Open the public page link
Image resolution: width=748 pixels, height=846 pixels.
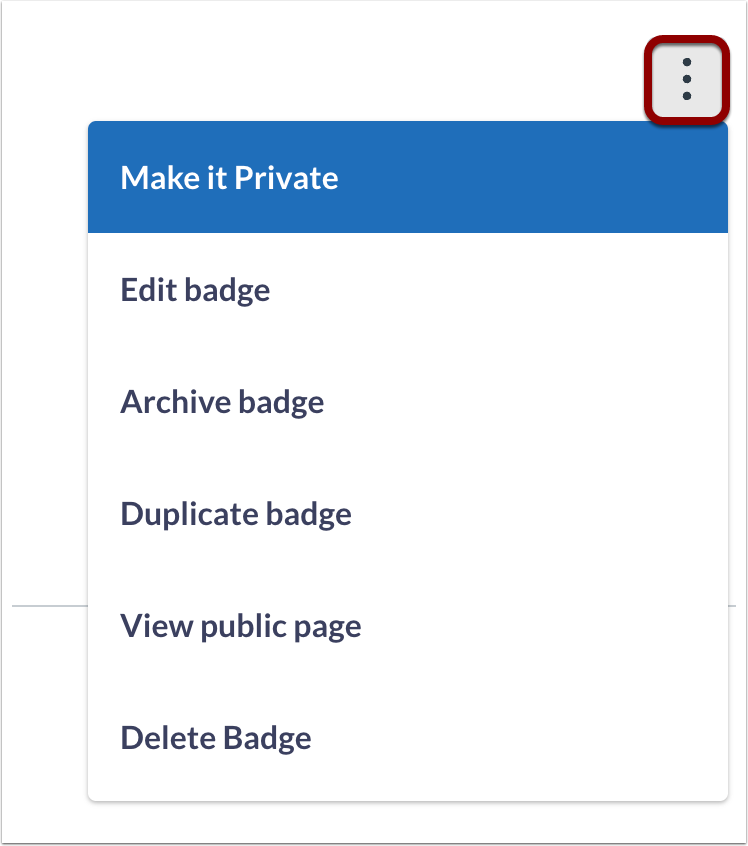click(240, 625)
